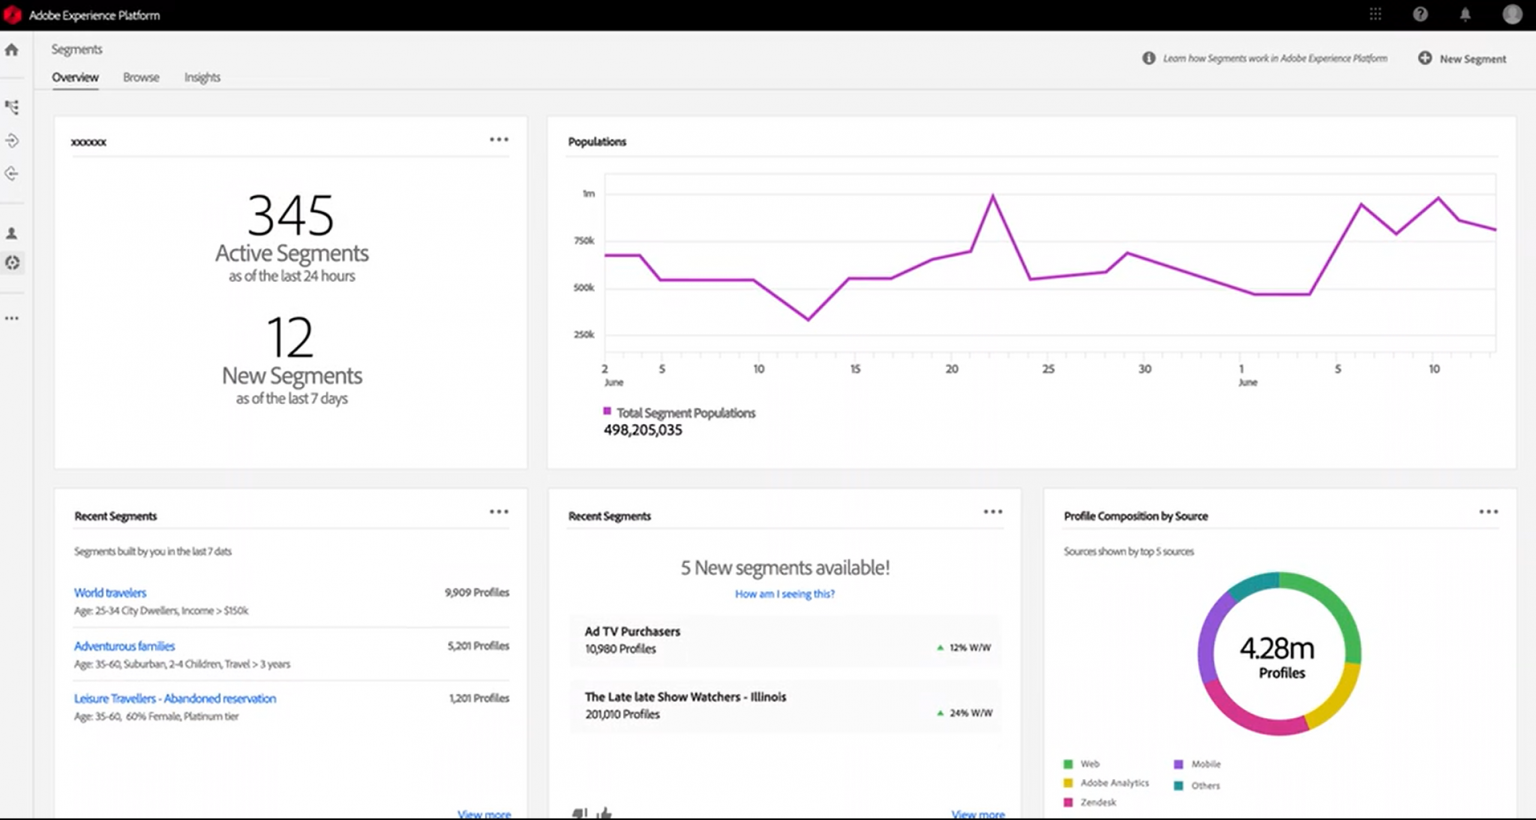The height and width of the screenshot is (820, 1536).
Task: Open the Insights tab
Action: [202, 77]
